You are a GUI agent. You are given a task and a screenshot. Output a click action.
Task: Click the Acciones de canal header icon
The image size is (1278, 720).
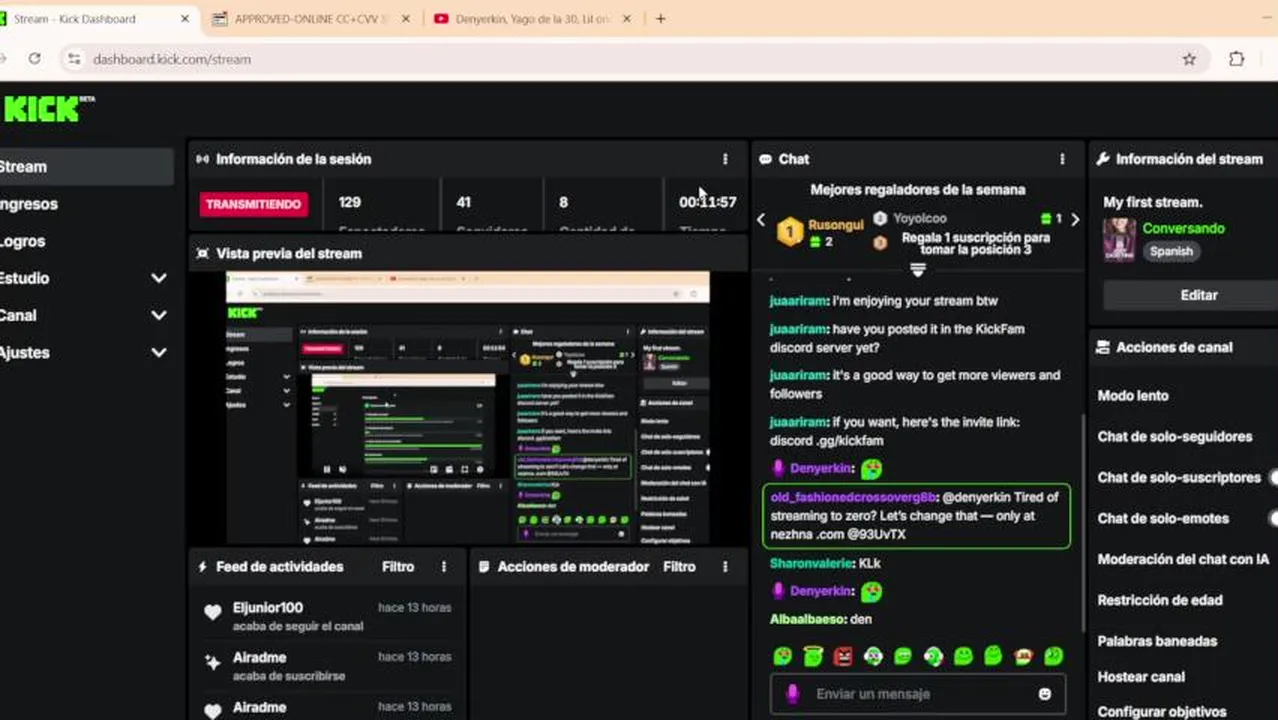[x=1103, y=347]
